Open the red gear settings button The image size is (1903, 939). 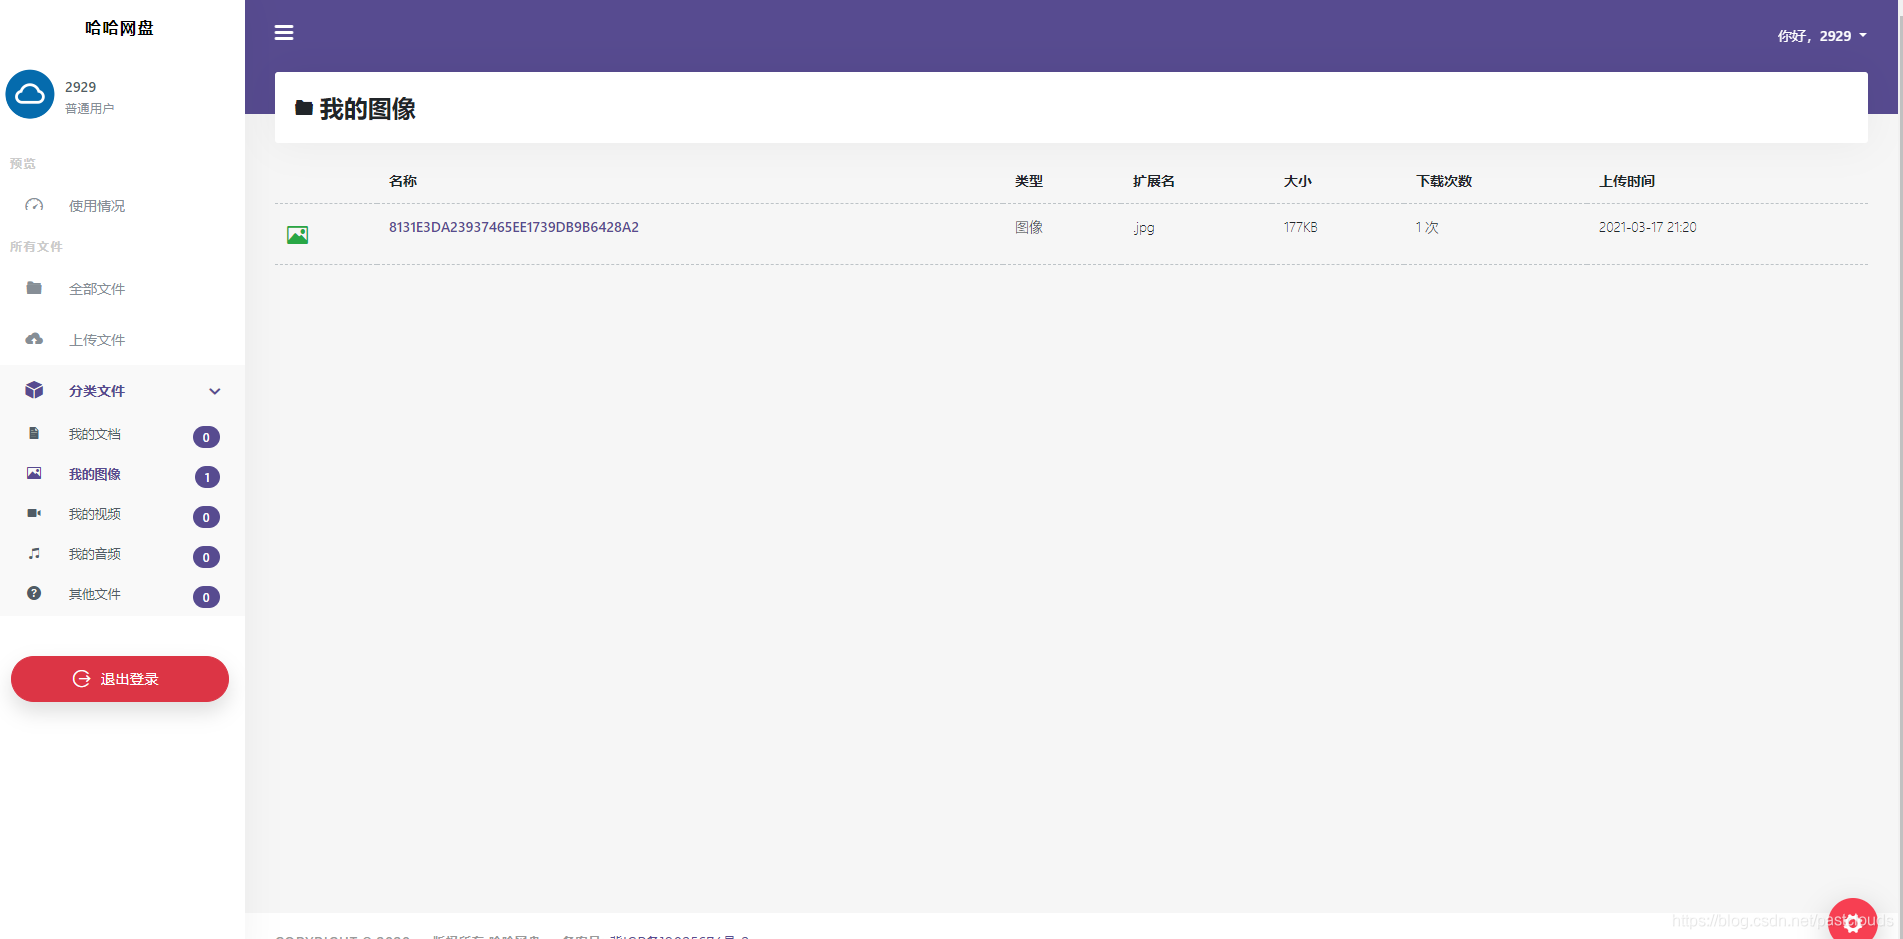click(x=1853, y=922)
